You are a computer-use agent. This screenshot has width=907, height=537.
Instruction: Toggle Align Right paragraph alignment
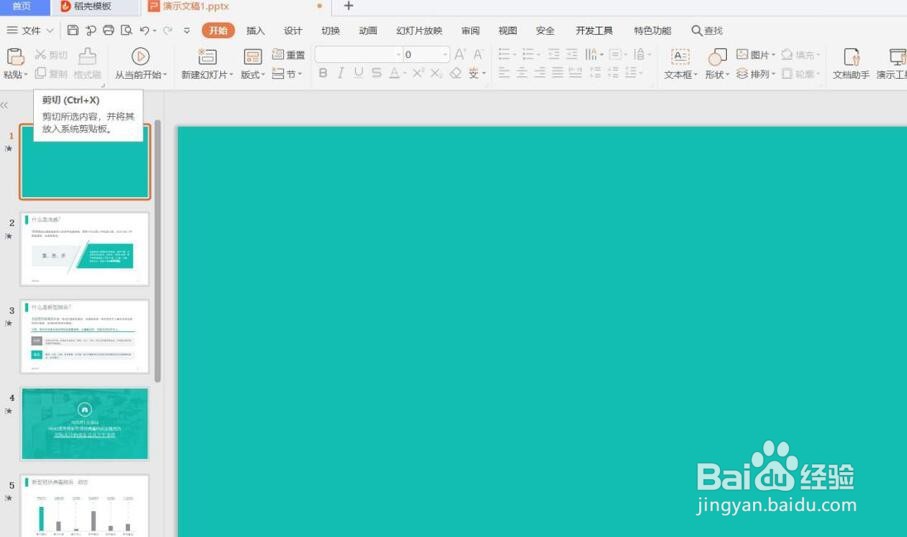pos(540,73)
